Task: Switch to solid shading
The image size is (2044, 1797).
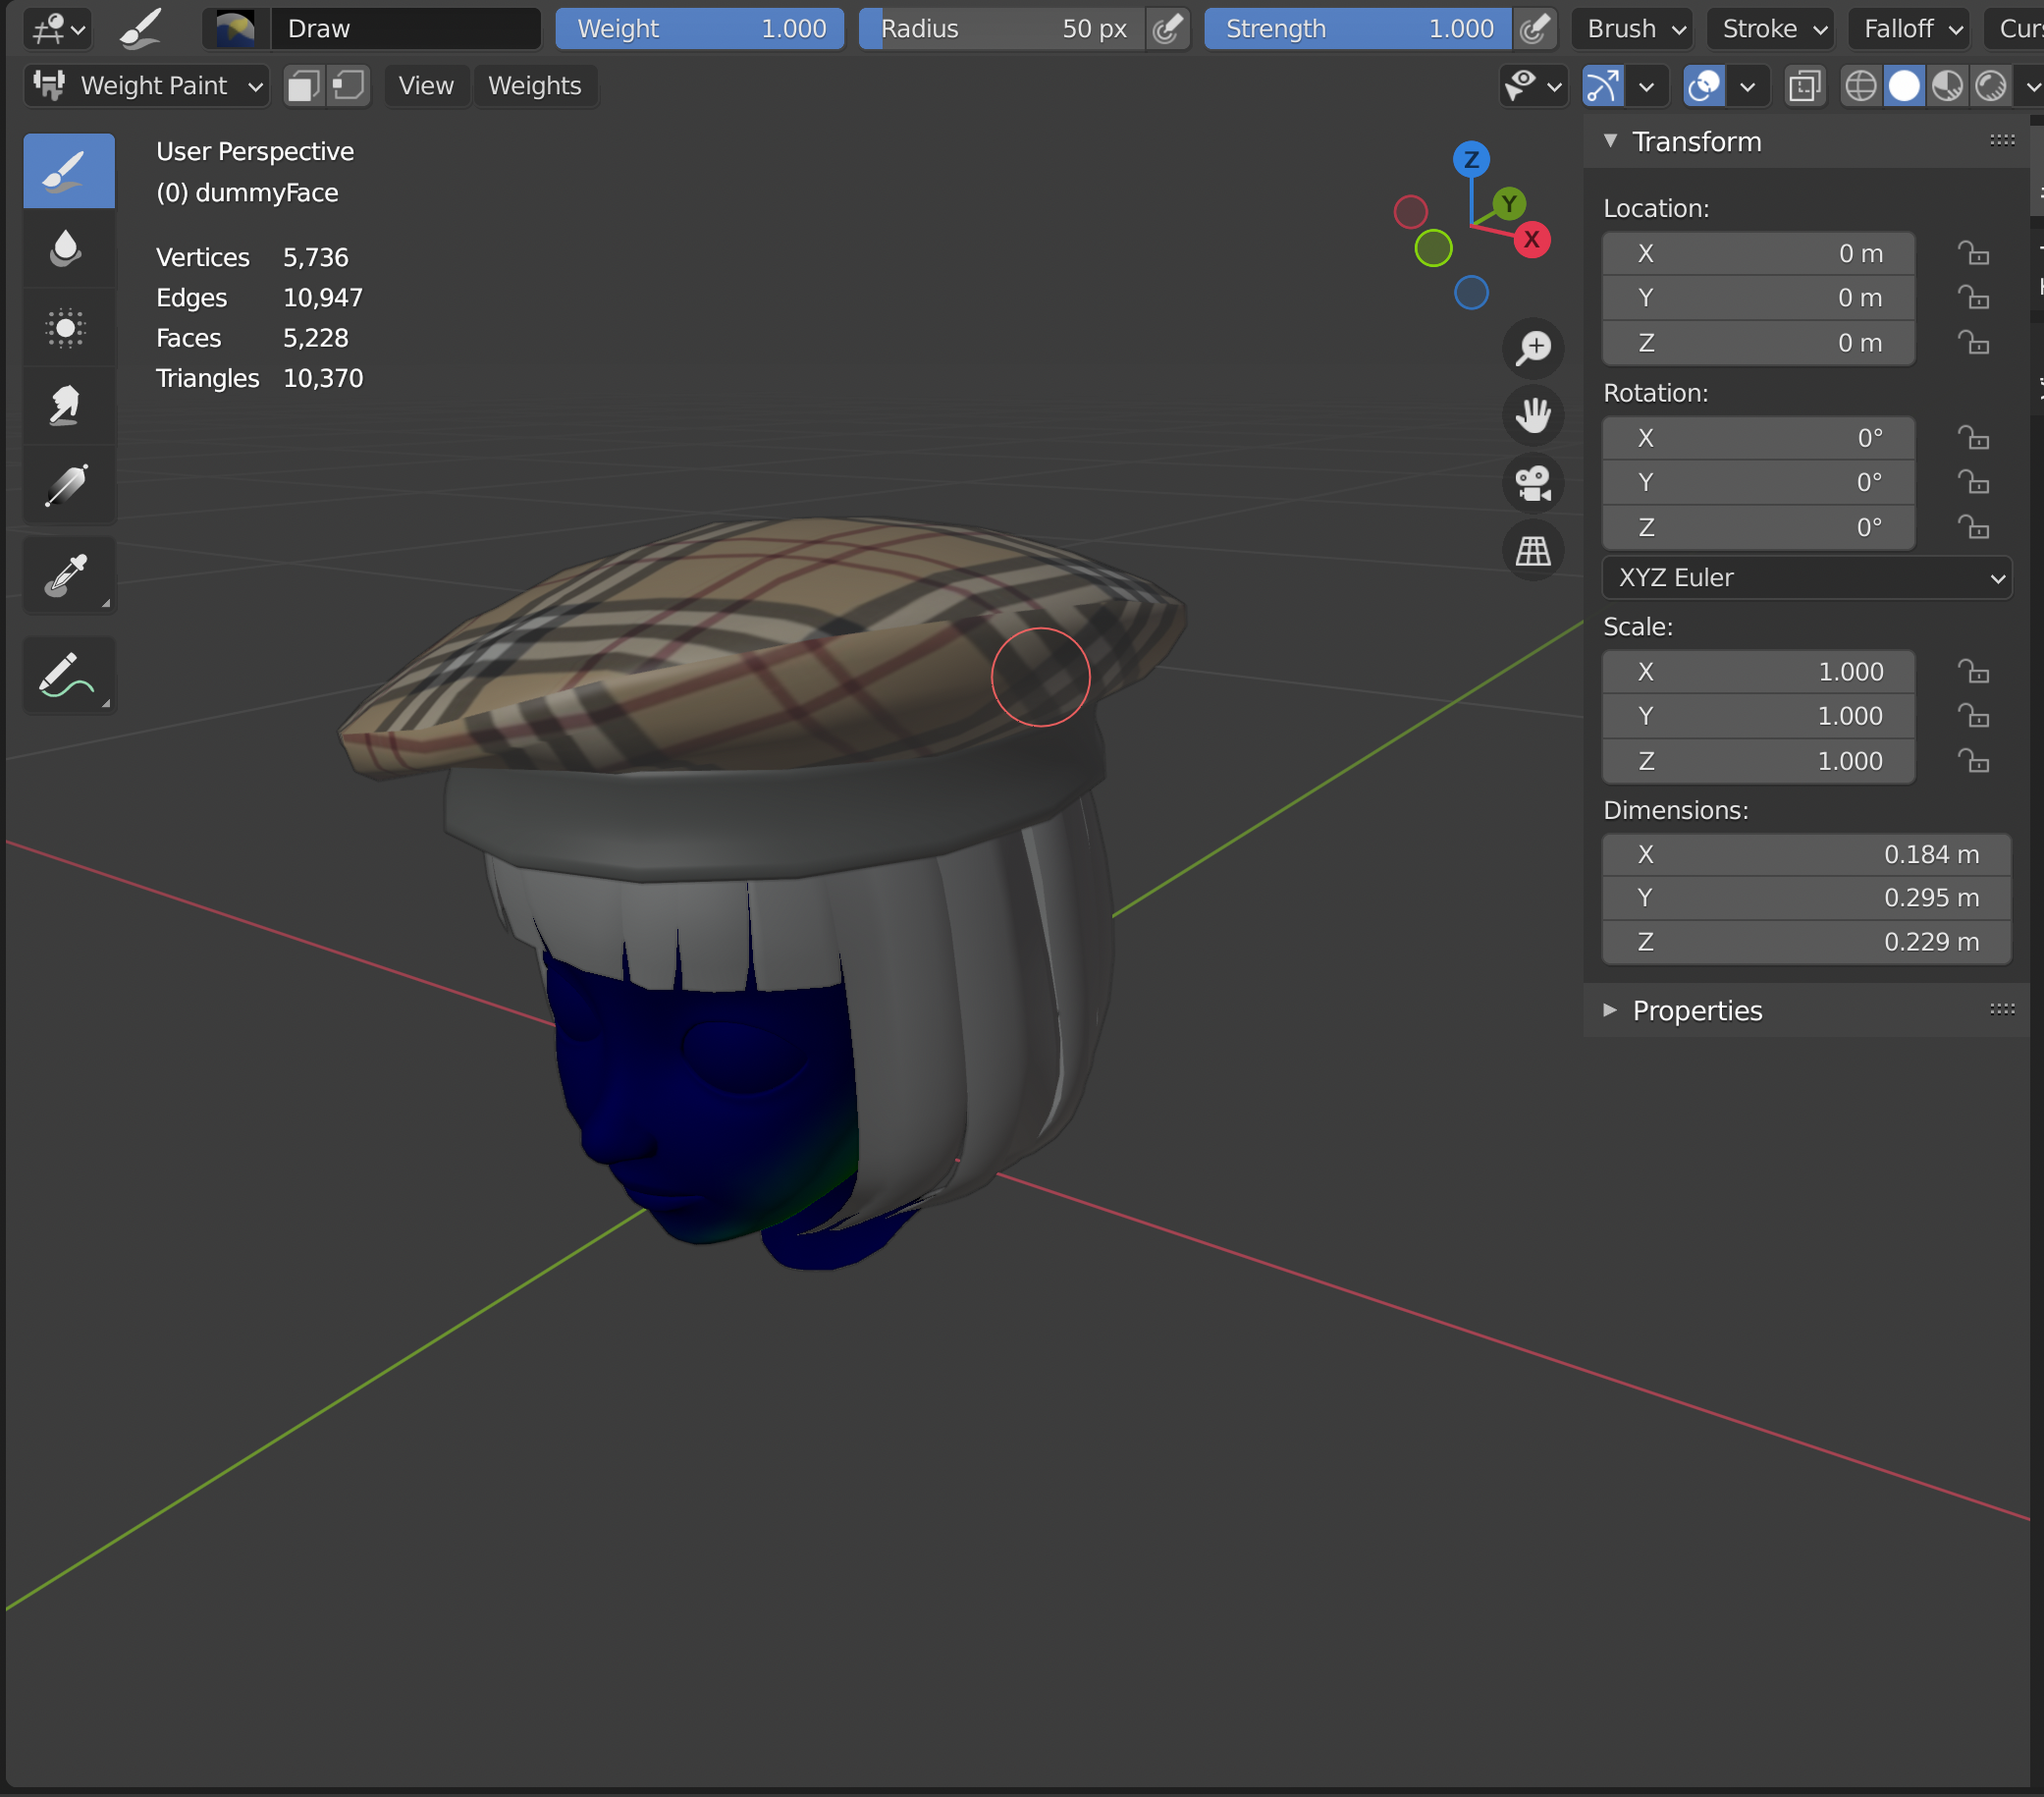Action: (1904, 86)
